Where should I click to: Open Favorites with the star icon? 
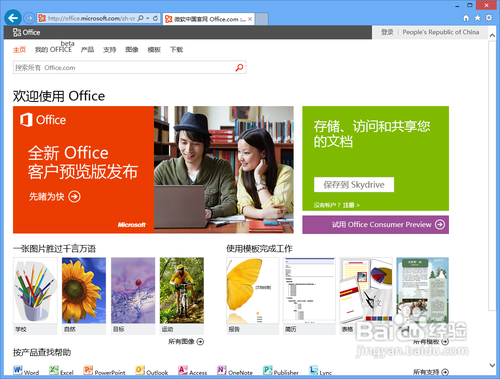(477, 18)
